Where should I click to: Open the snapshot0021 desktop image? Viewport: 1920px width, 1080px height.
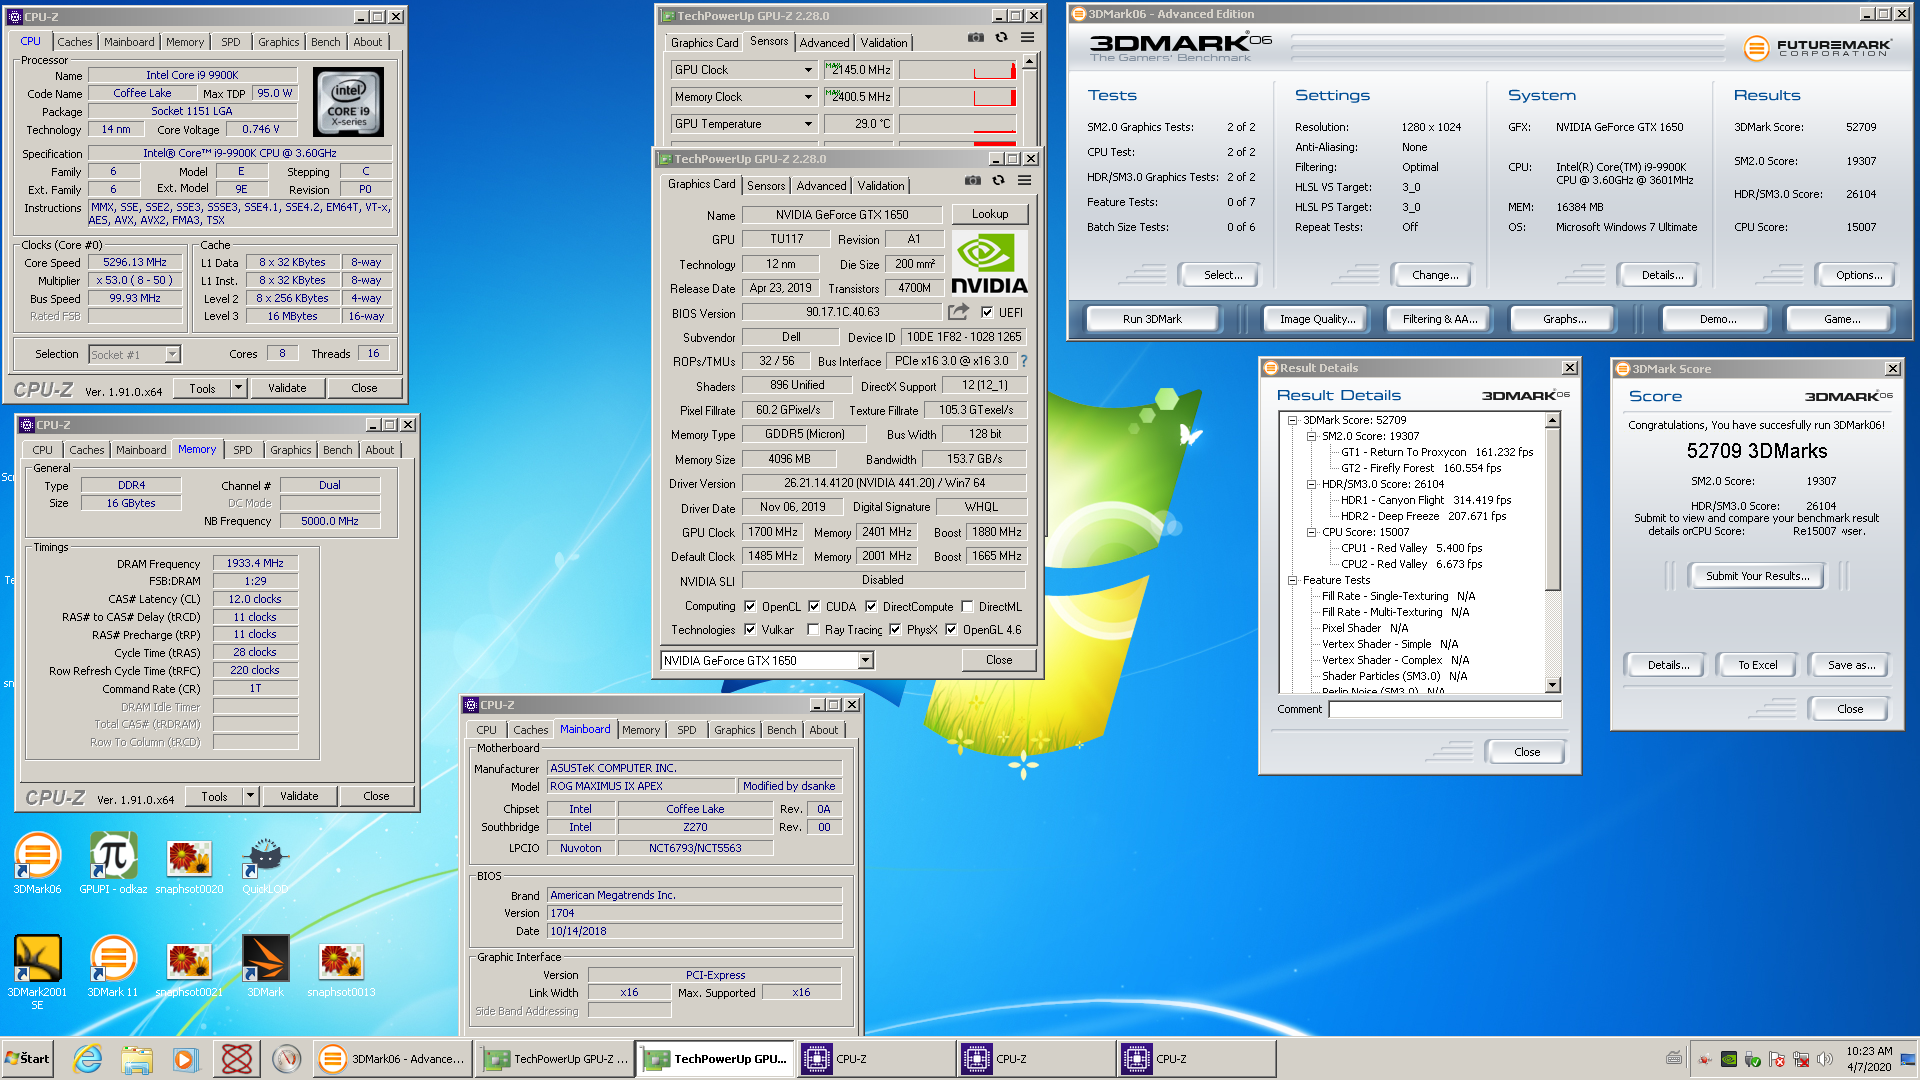pos(189,966)
